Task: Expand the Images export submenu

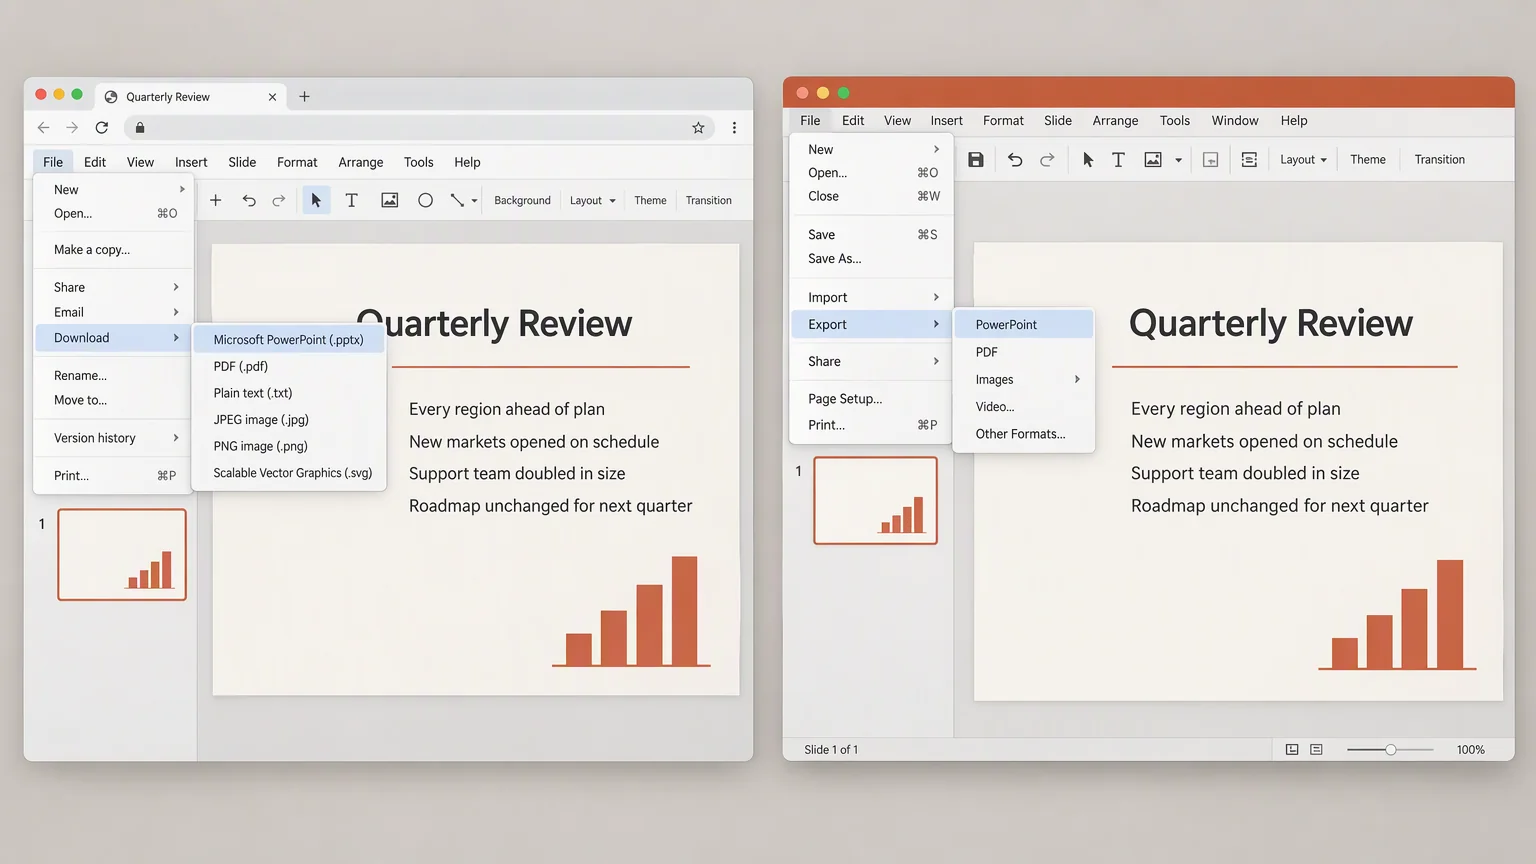Action: point(1024,379)
